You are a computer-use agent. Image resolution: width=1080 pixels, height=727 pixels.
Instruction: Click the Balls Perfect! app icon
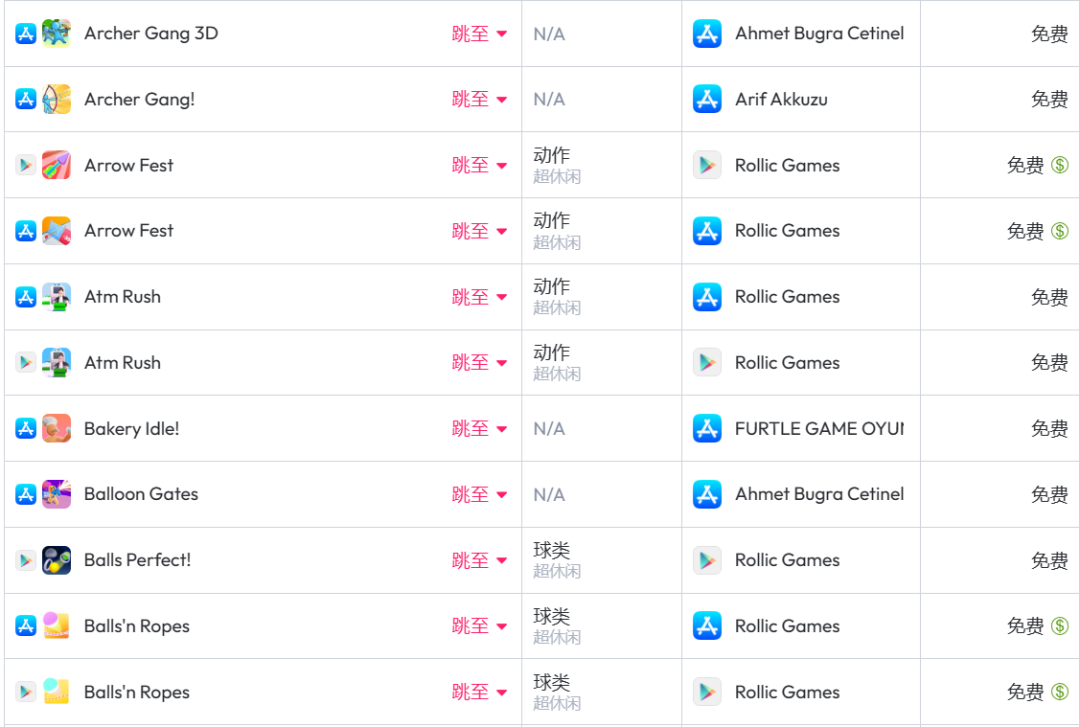(x=56, y=560)
